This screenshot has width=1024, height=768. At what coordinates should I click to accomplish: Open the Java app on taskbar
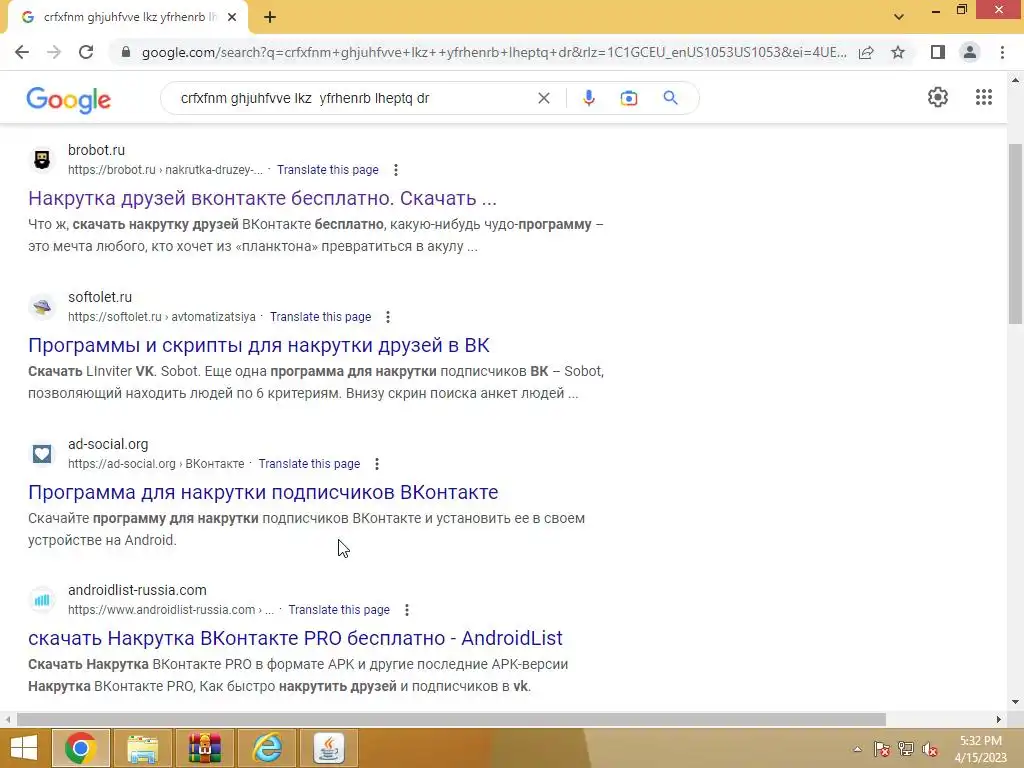click(329, 748)
